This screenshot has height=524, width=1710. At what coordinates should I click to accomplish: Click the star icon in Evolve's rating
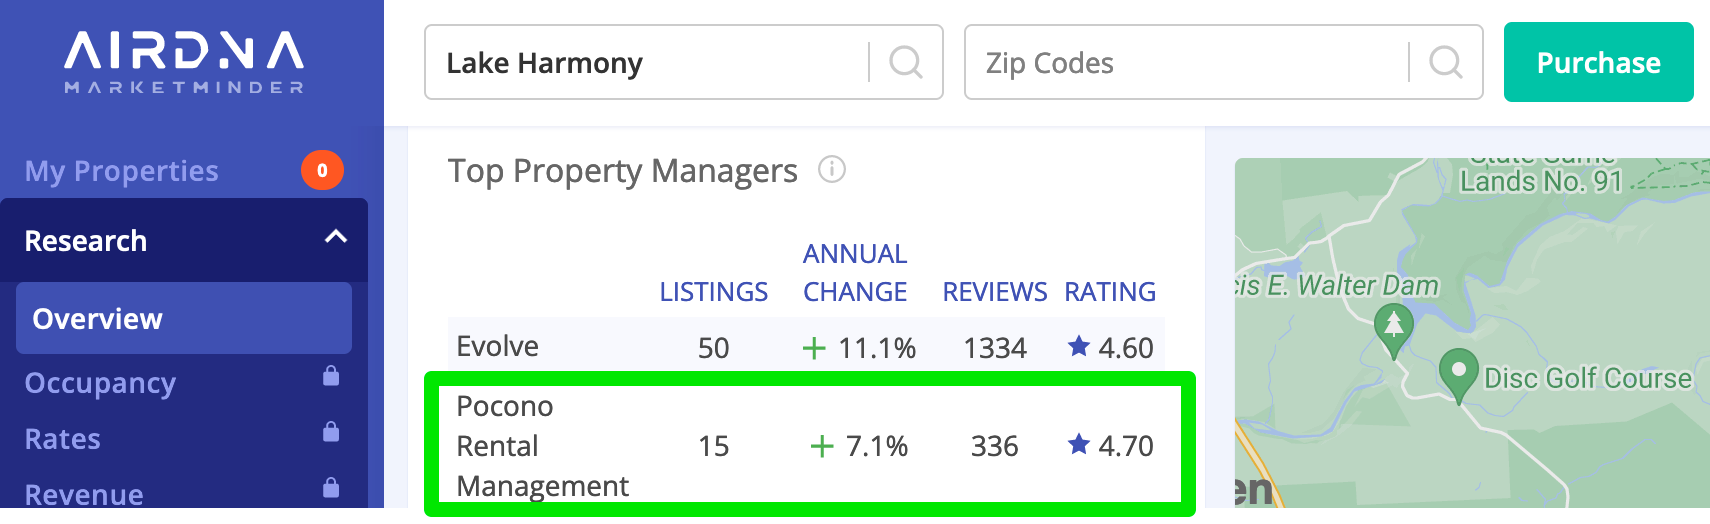pyautogui.click(x=1078, y=346)
